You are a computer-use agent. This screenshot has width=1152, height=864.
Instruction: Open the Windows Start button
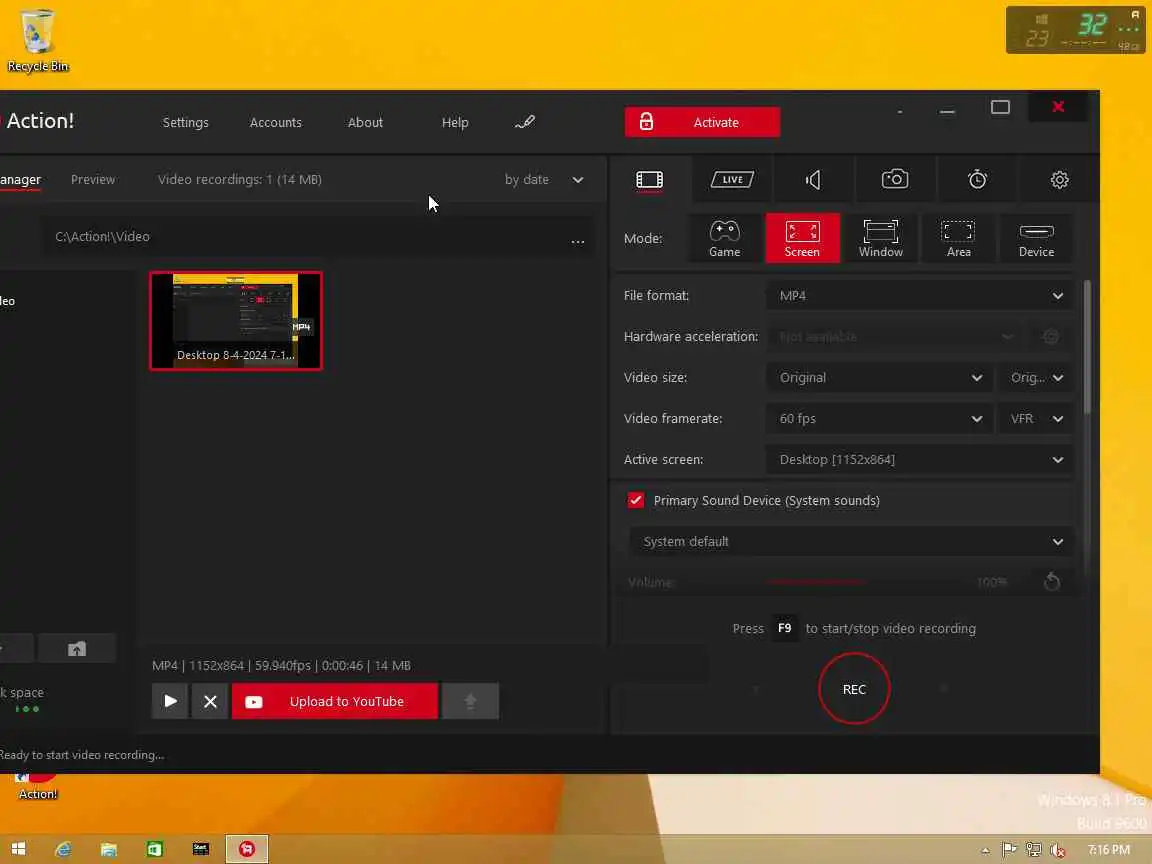pos(18,849)
